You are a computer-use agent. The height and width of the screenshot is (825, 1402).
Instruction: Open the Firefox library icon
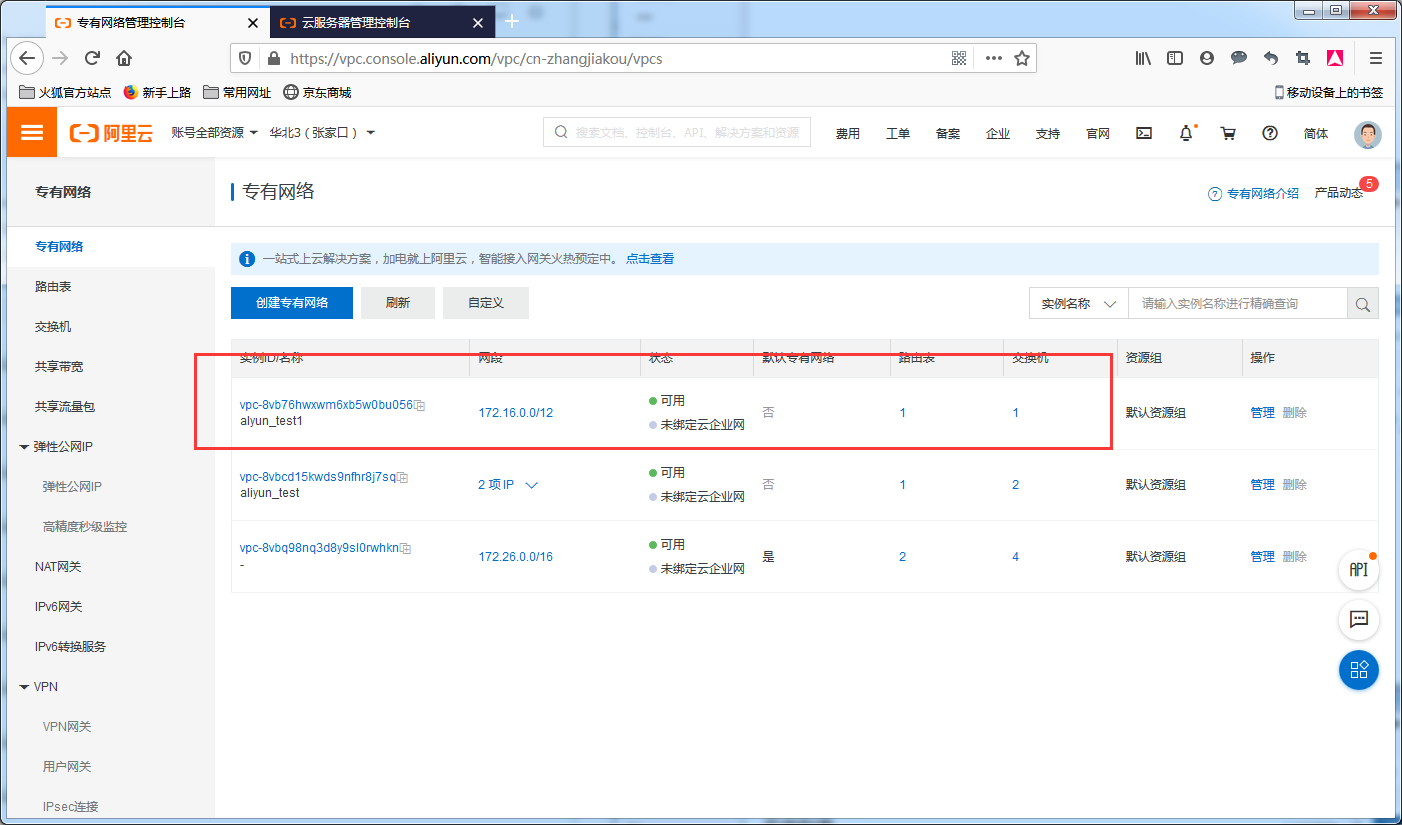click(x=1143, y=58)
